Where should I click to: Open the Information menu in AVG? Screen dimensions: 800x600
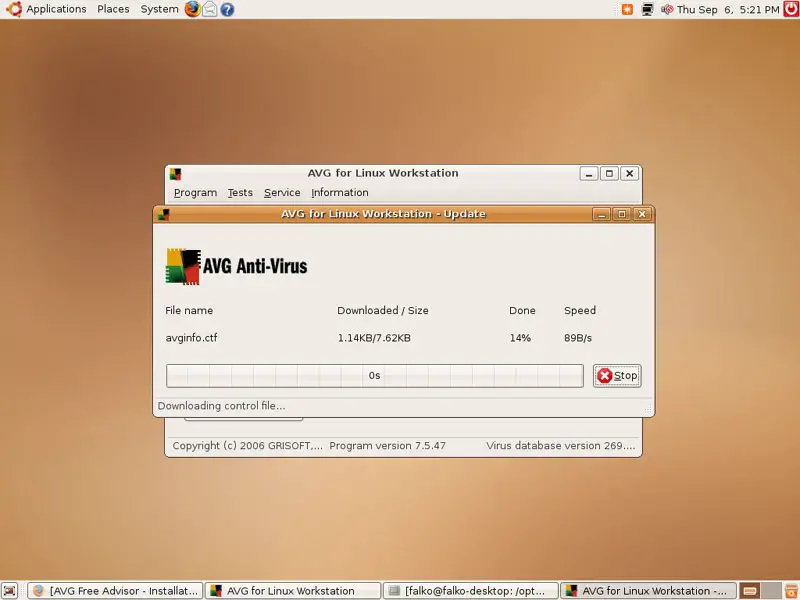340,193
